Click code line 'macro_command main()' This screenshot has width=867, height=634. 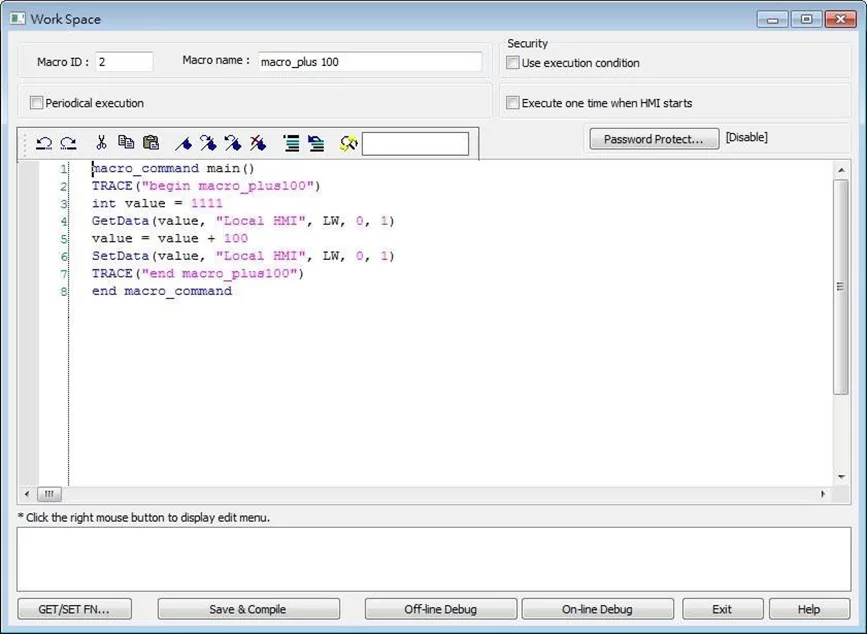(x=173, y=169)
